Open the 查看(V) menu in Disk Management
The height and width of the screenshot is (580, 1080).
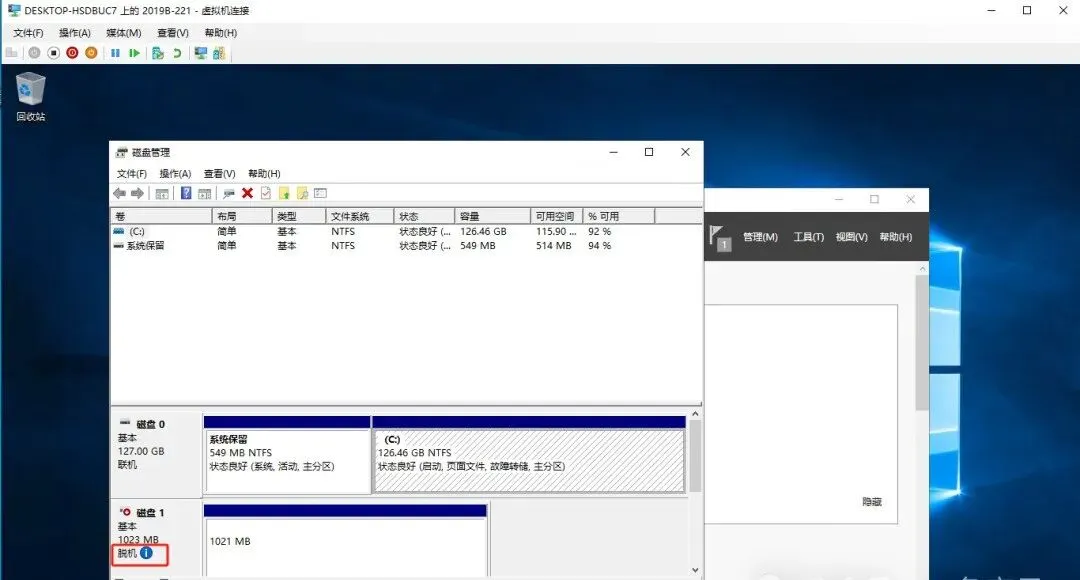(218, 173)
